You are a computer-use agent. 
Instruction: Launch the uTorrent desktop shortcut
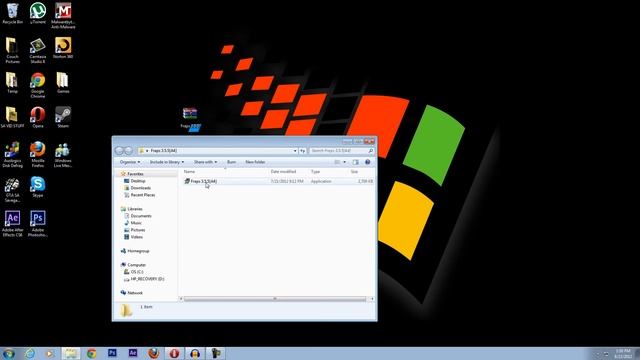pyautogui.click(x=38, y=14)
